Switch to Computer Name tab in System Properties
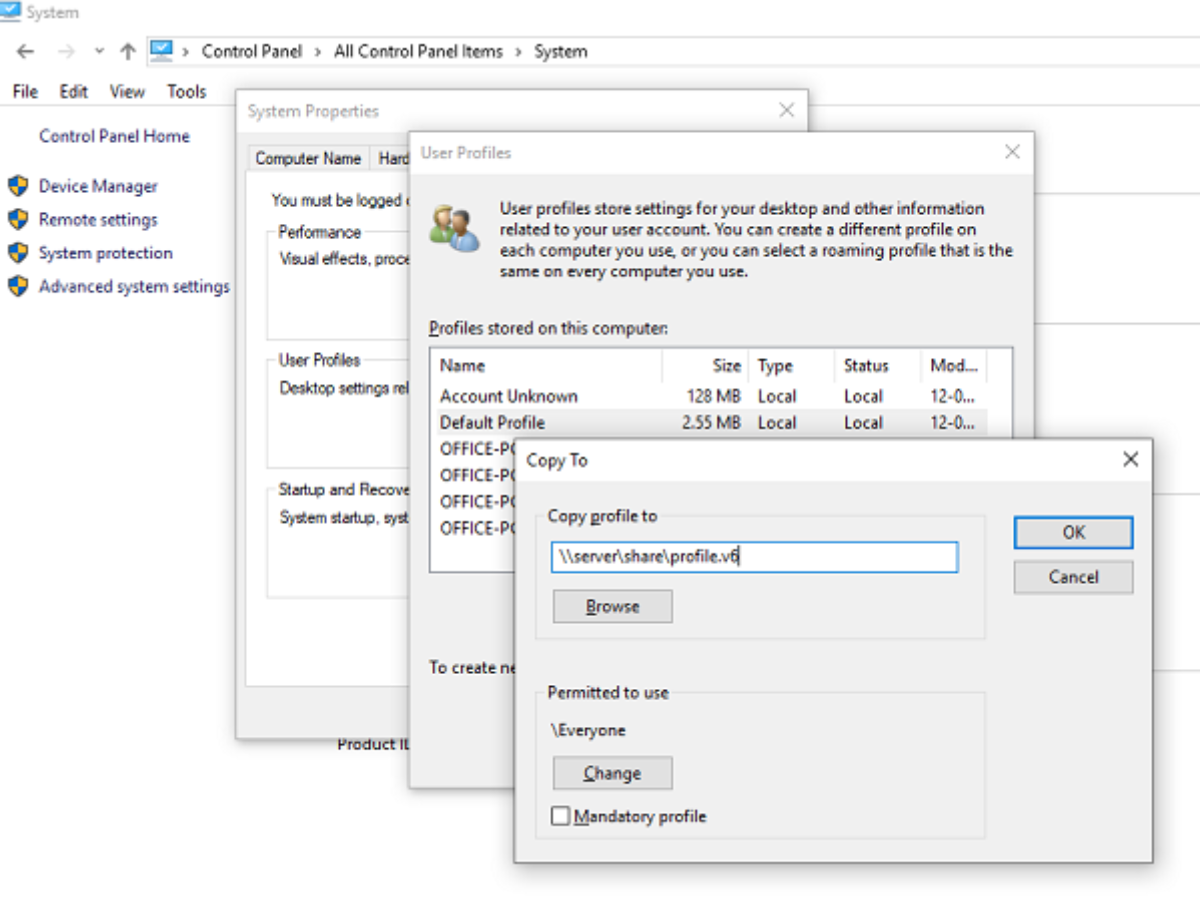 click(308, 158)
